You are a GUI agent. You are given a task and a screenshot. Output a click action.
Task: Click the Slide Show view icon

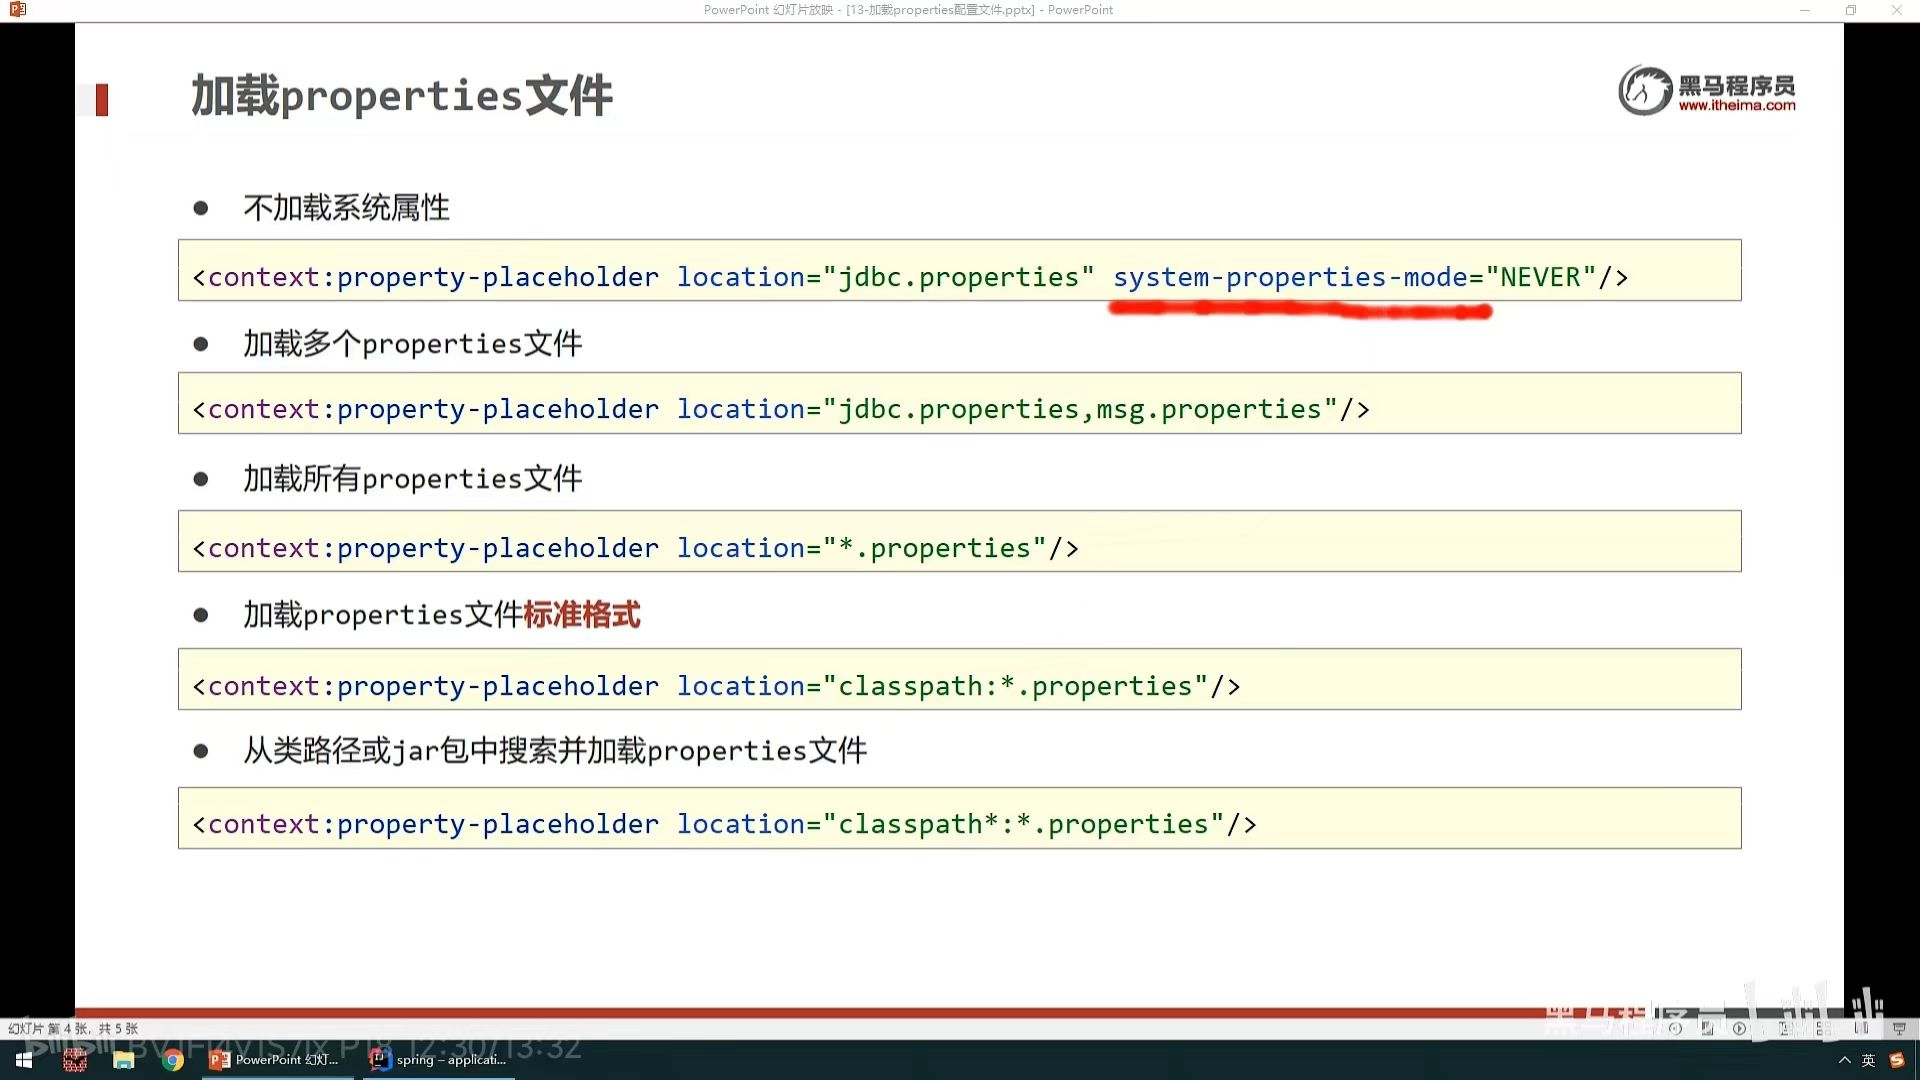pyautogui.click(x=1899, y=1028)
